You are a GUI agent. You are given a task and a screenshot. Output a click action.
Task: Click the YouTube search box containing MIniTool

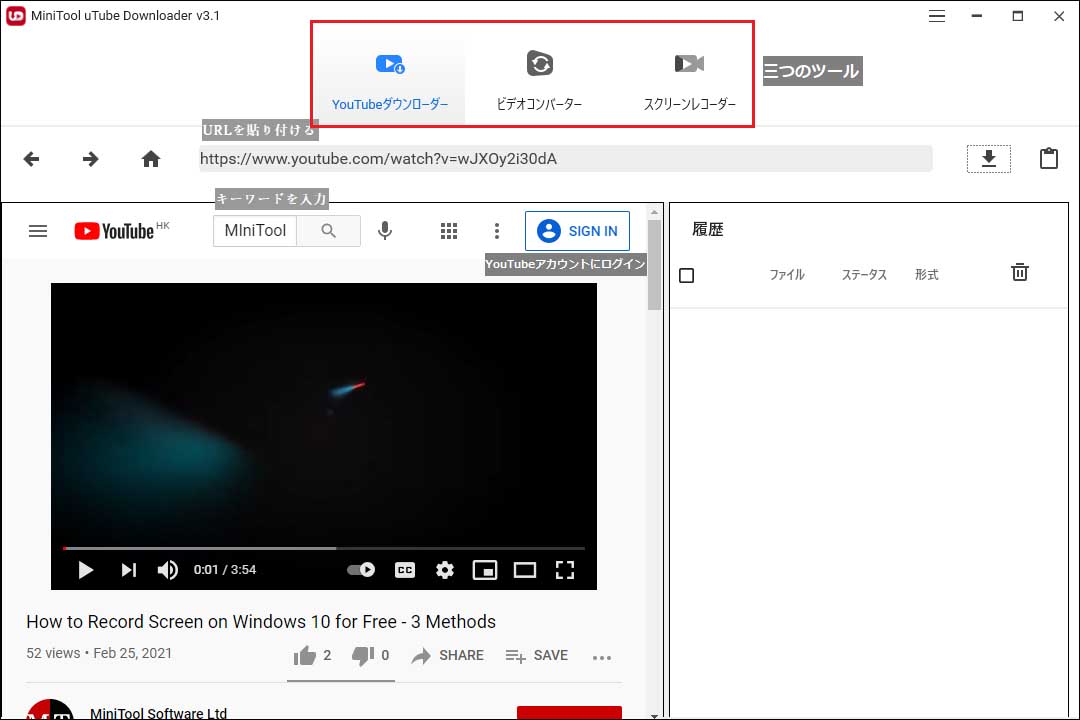point(255,231)
